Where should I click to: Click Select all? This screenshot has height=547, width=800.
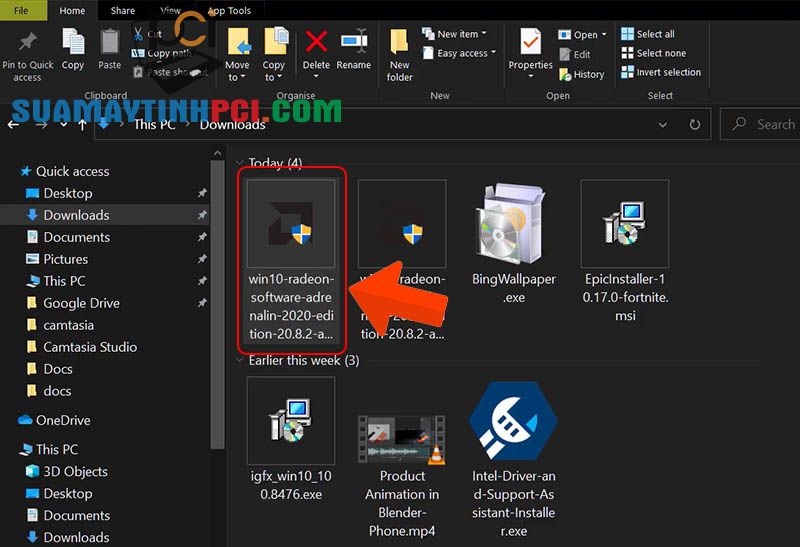pyautogui.click(x=648, y=34)
